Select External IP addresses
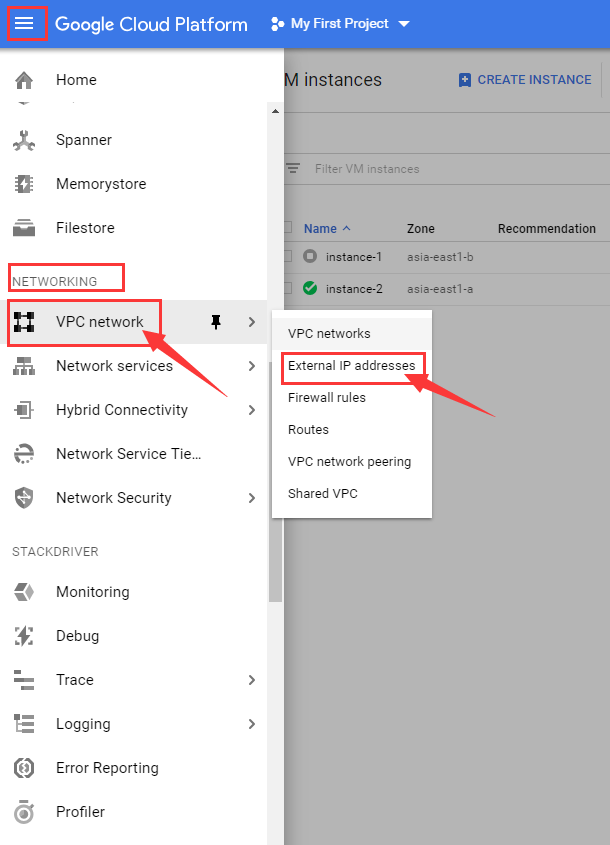Image resolution: width=610 pixels, height=845 pixels. click(351, 365)
